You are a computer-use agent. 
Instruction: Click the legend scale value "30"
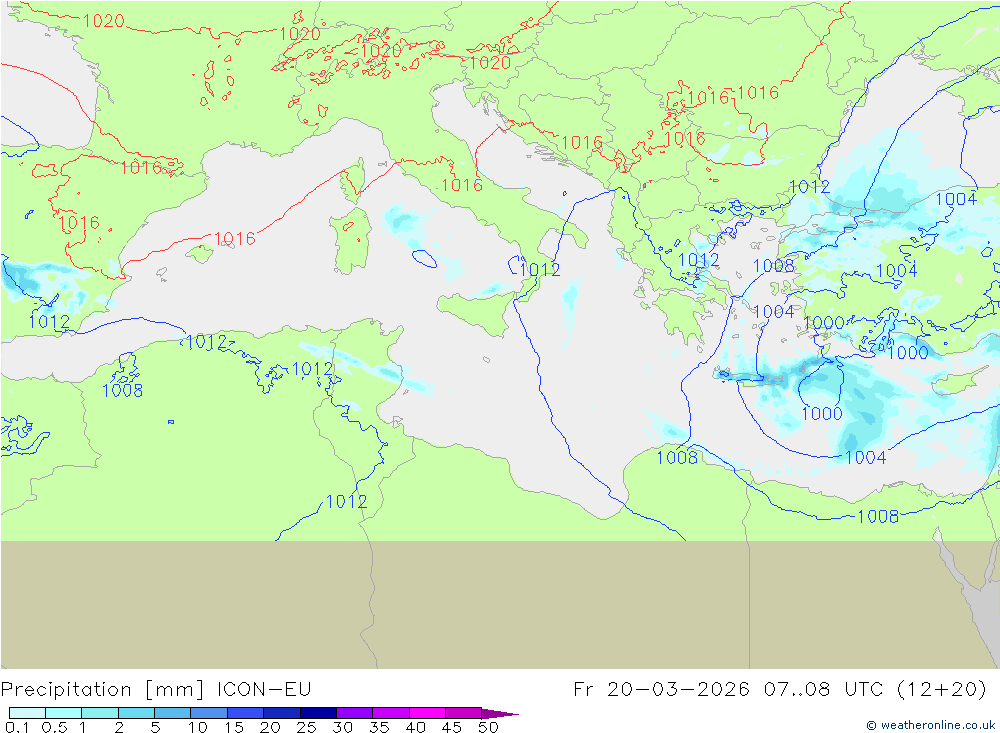(343, 727)
